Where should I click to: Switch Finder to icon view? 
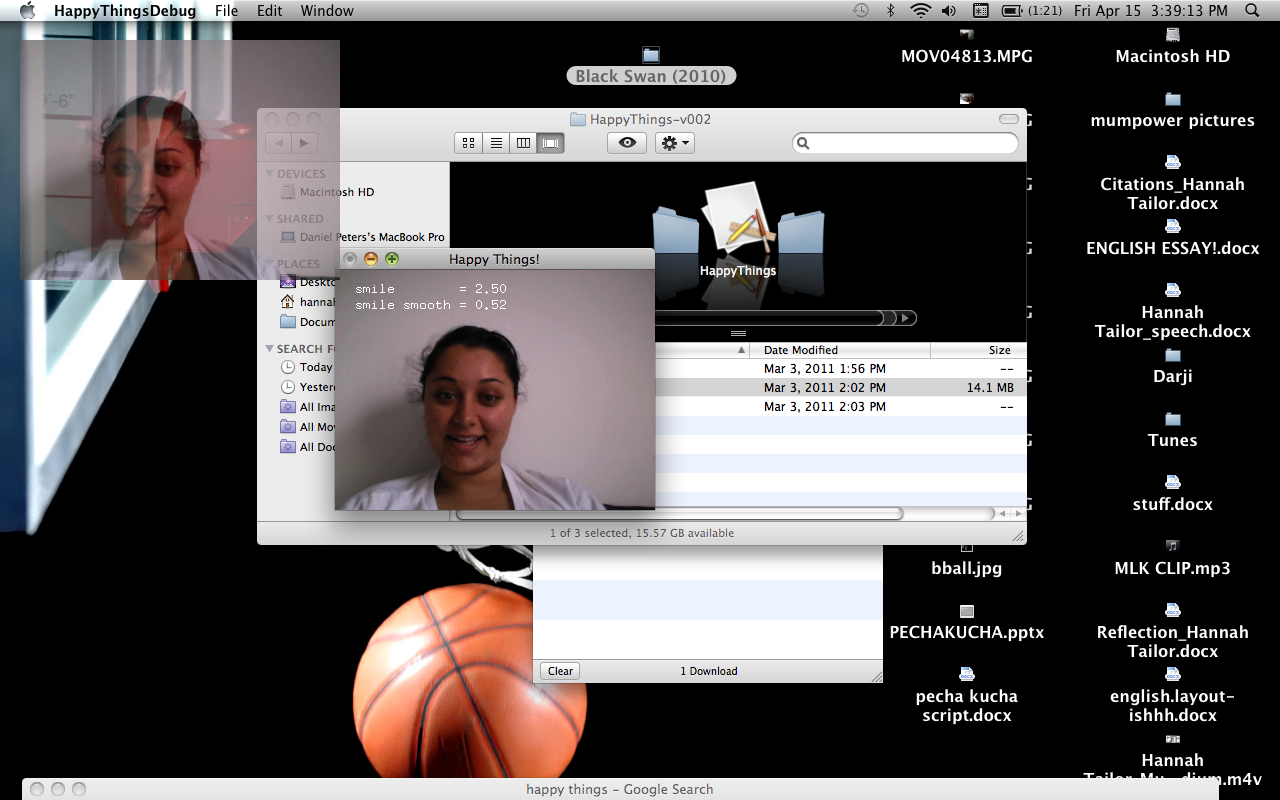[x=468, y=143]
